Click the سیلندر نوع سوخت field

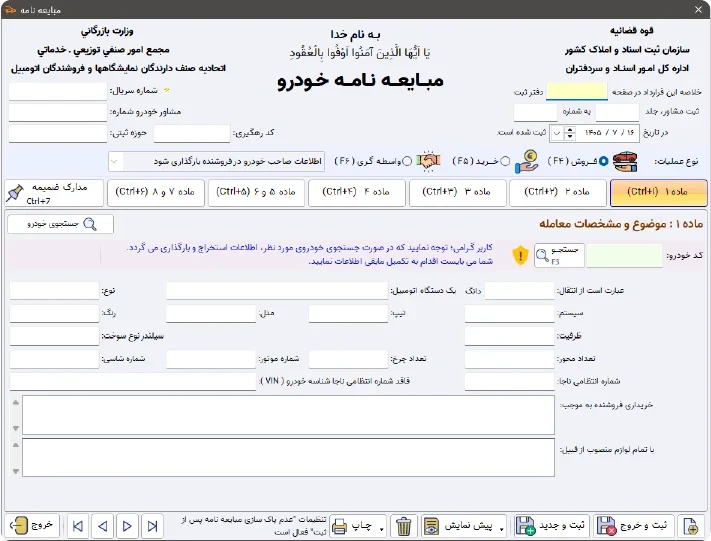pos(54,336)
